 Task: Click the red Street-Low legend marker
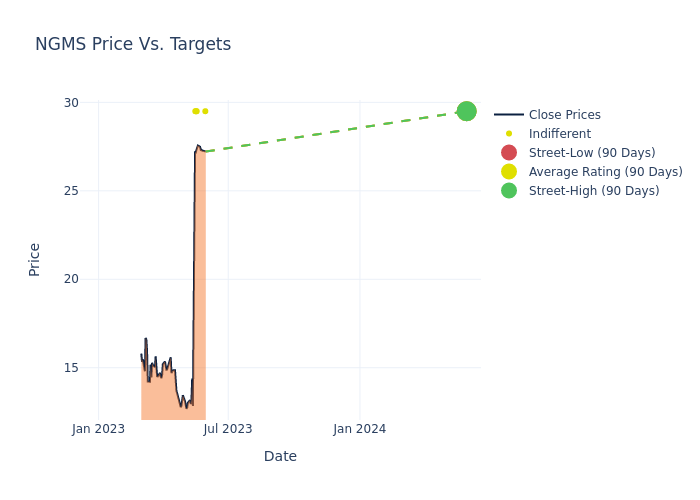(x=509, y=153)
